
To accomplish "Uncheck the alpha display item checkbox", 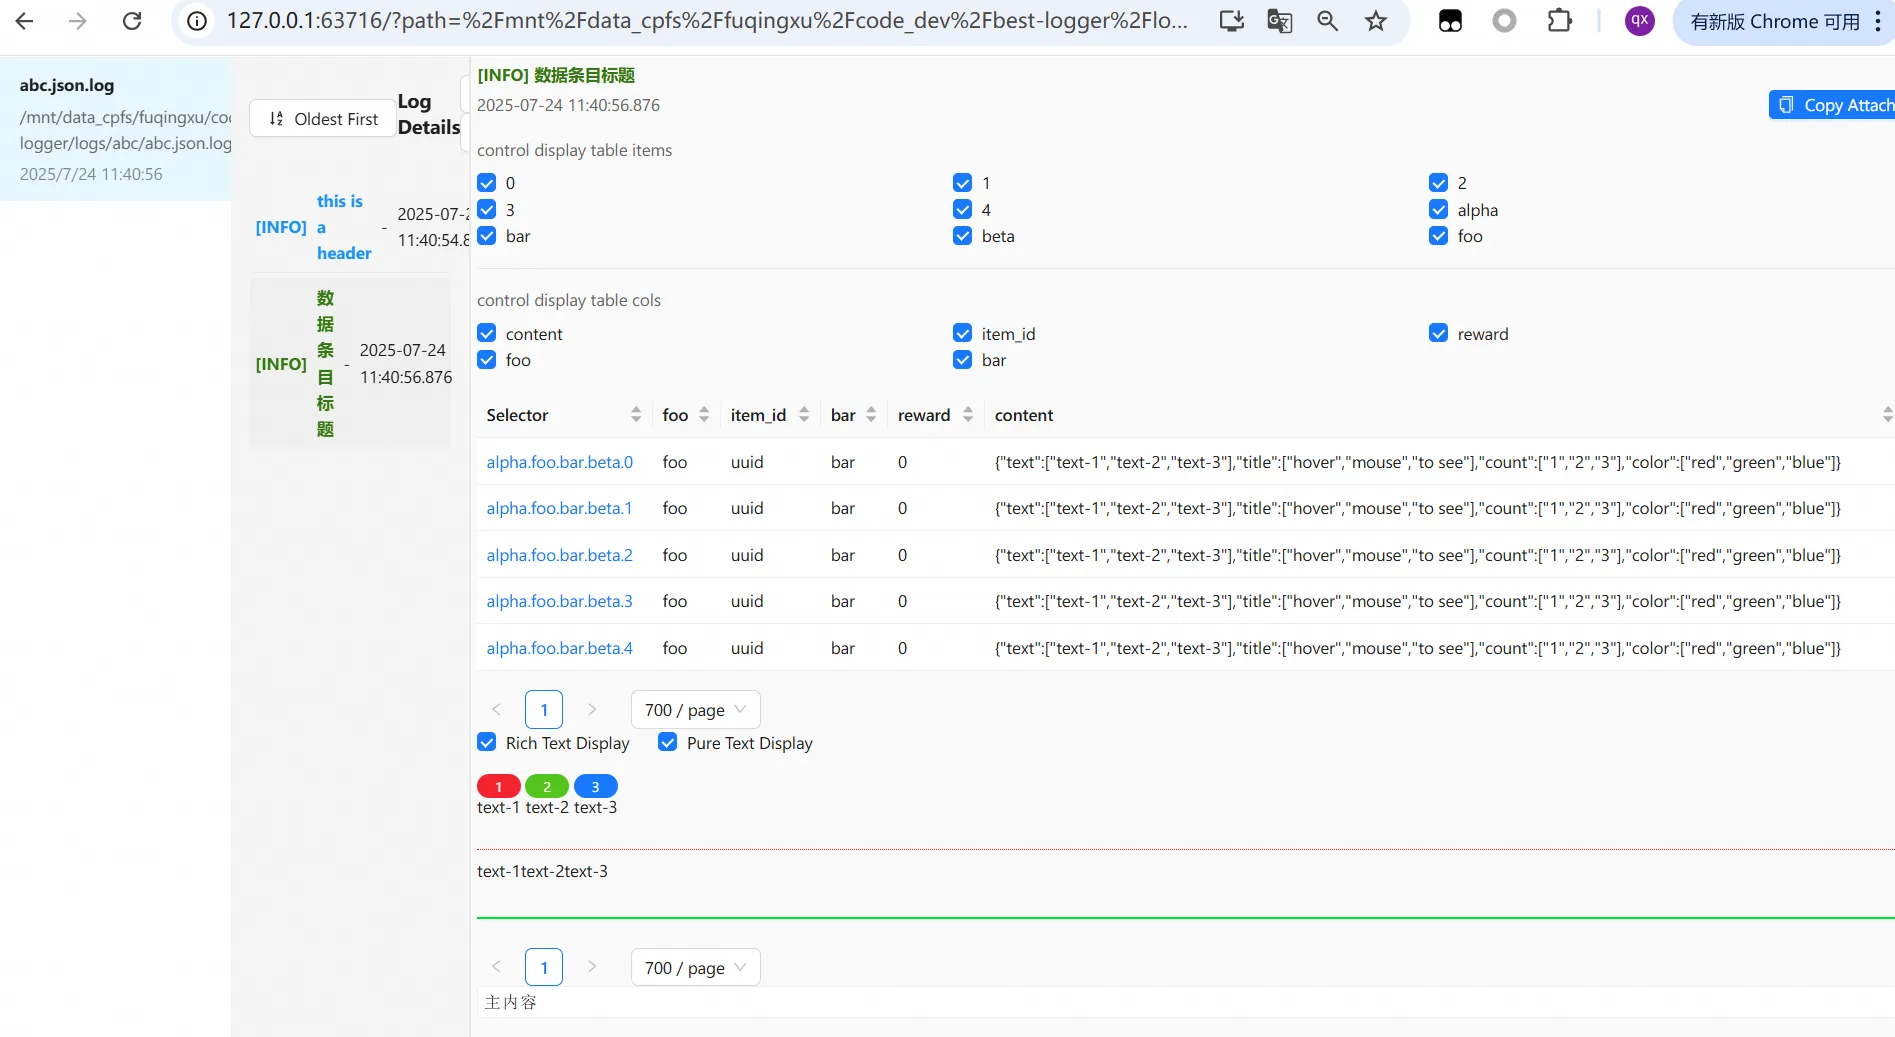I will [1439, 209].
